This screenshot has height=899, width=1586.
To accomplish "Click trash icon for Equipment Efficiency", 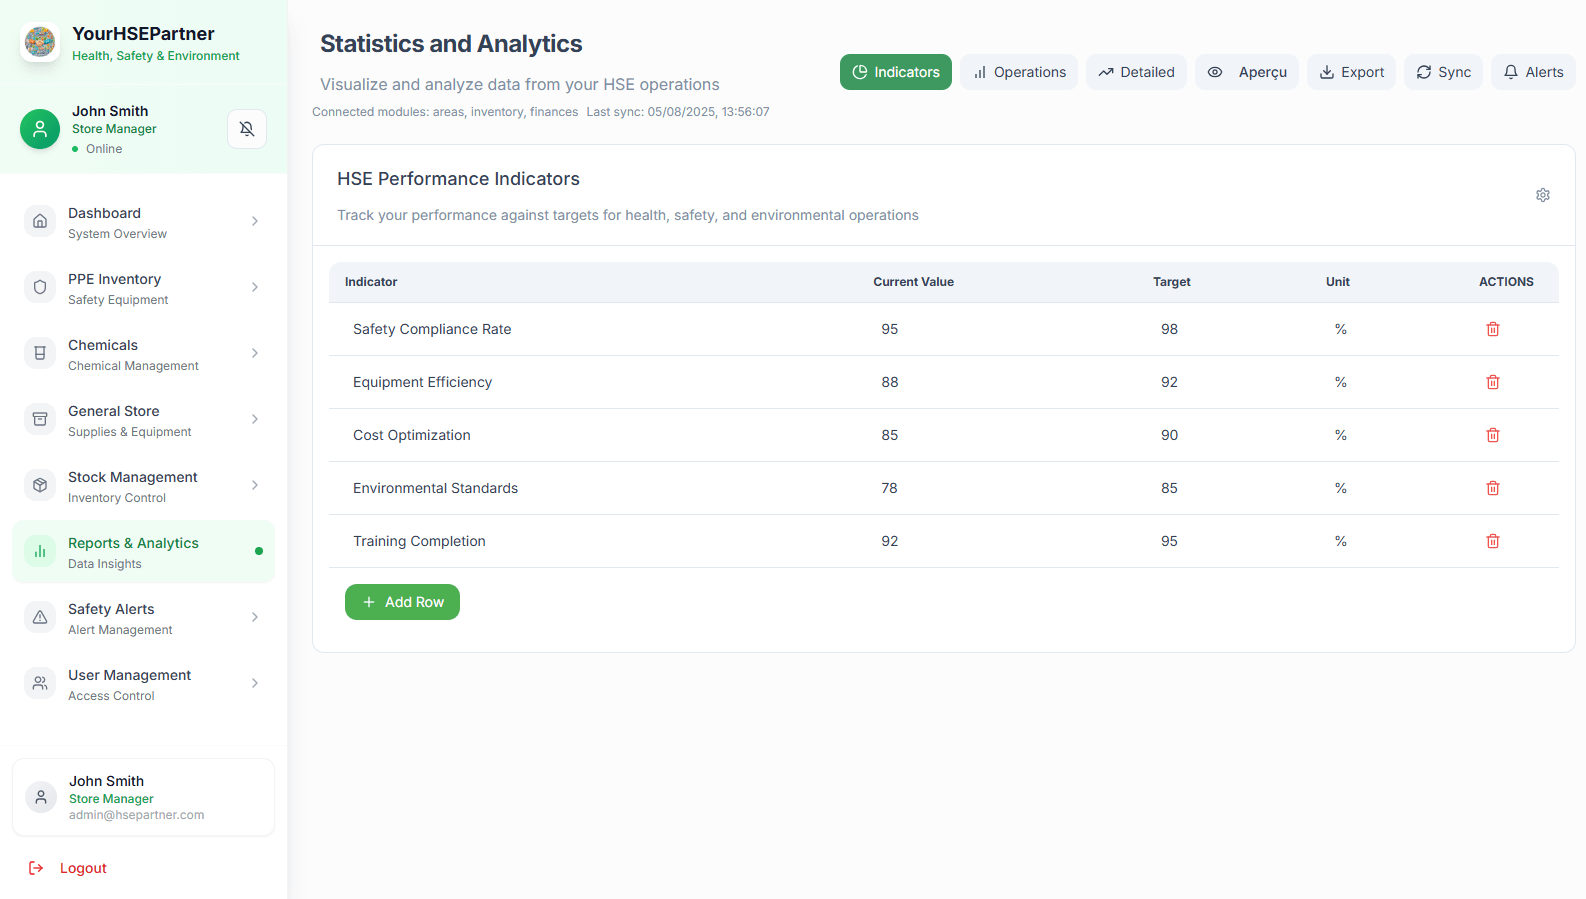I will point(1492,382).
